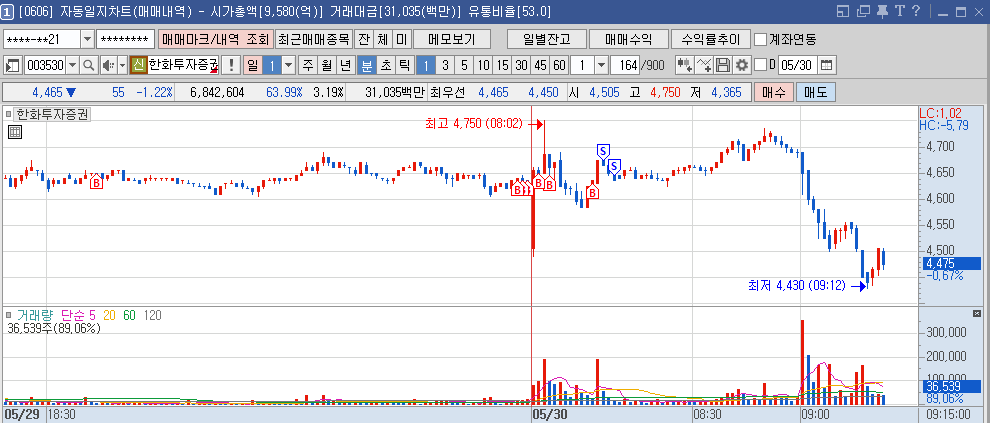Image resolution: width=990 pixels, height=423 pixels.
Task: Expand the account number dropdown
Action: (87, 39)
